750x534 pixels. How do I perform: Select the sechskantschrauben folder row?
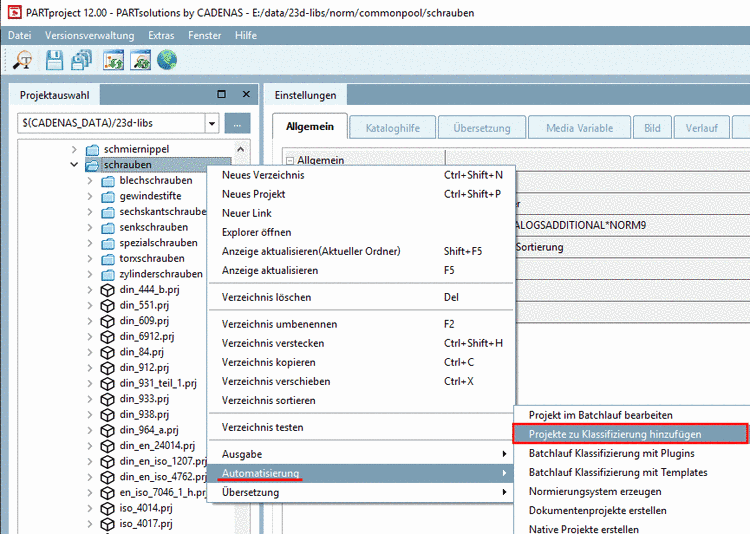click(163, 212)
